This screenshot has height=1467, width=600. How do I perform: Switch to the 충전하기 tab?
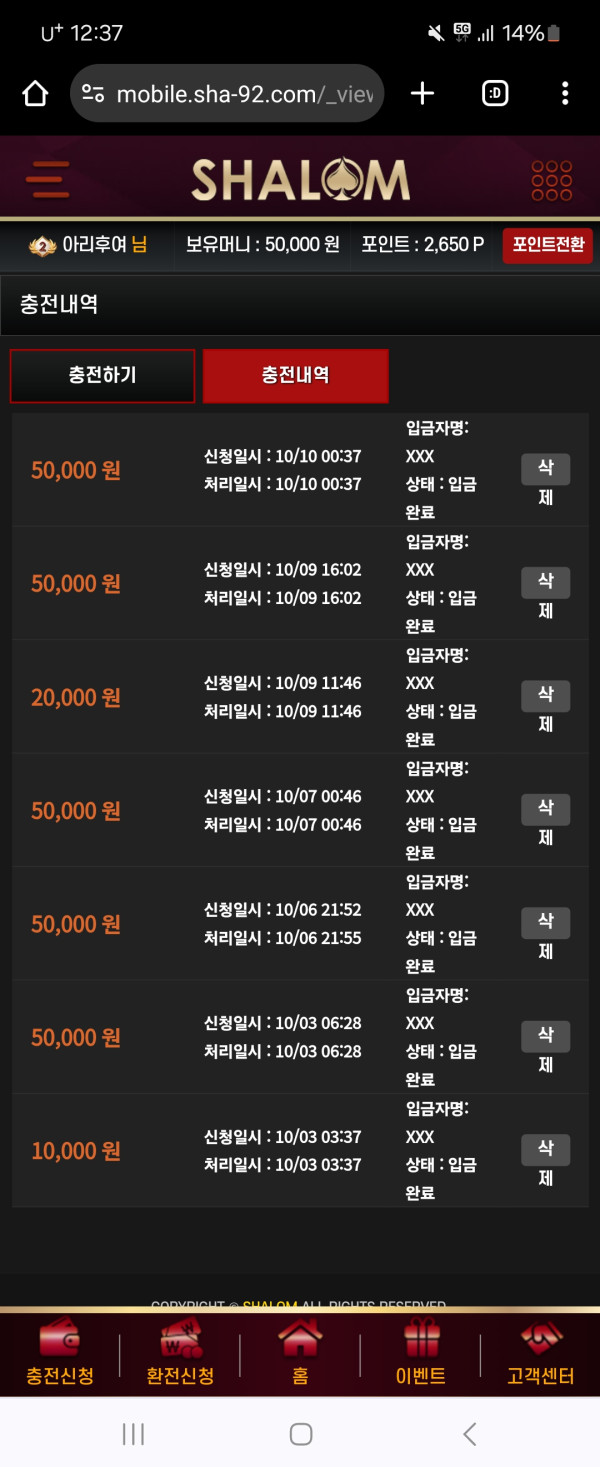coord(102,376)
